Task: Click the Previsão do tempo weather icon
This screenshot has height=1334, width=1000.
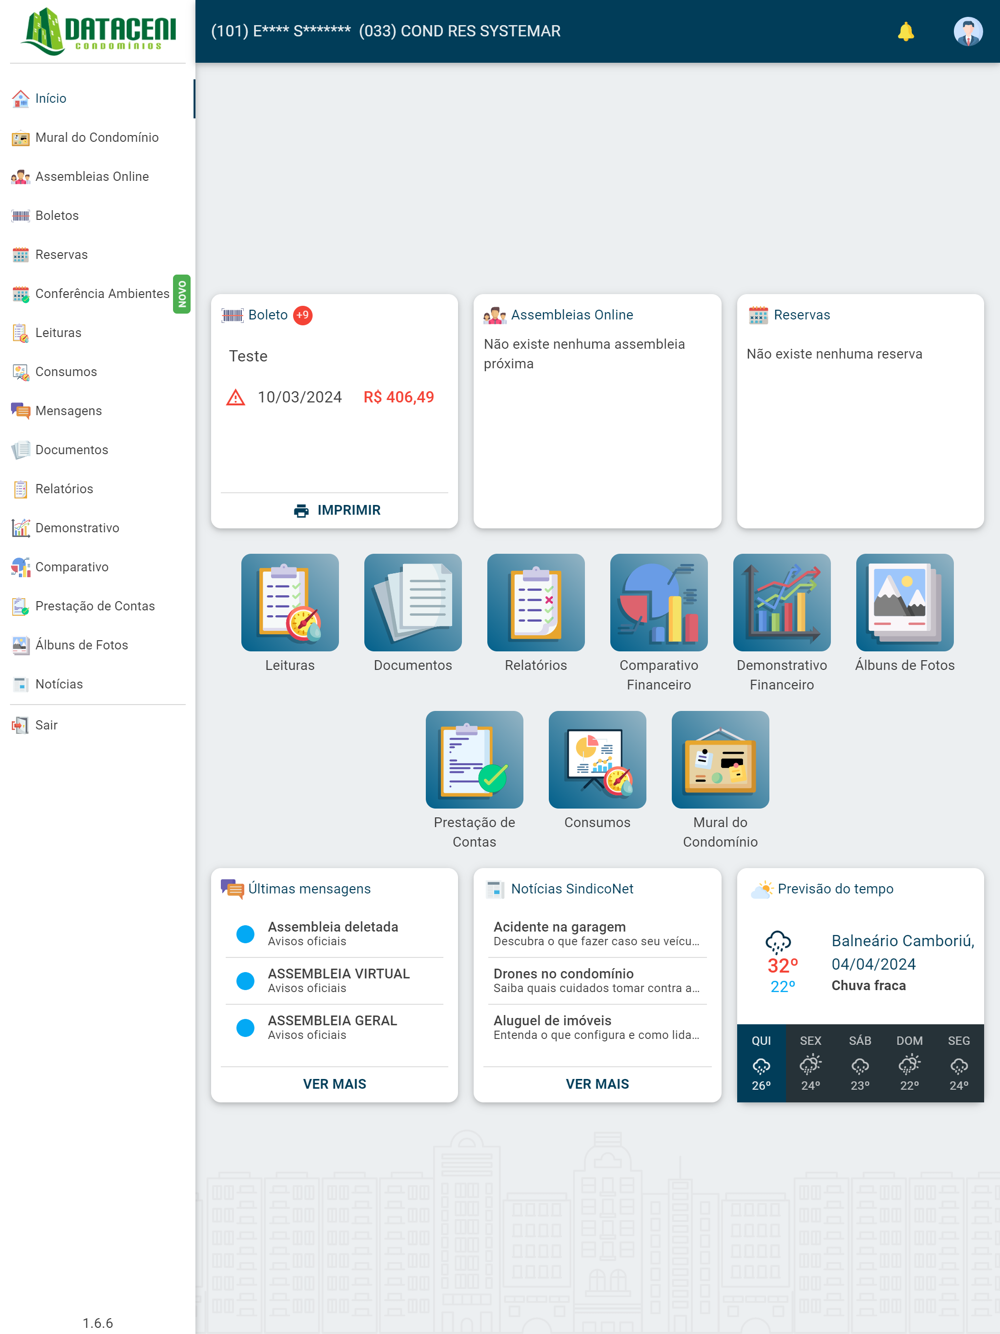Action: pyautogui.click(x=762, y=889)
